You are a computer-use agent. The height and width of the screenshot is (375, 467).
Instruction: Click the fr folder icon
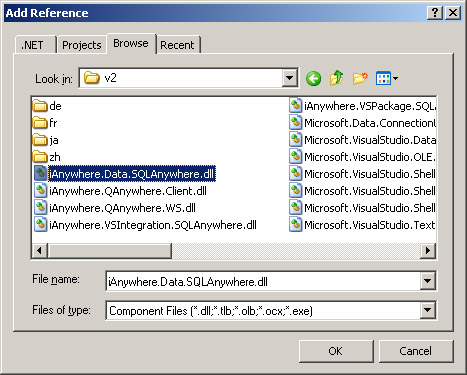[40, 123]
